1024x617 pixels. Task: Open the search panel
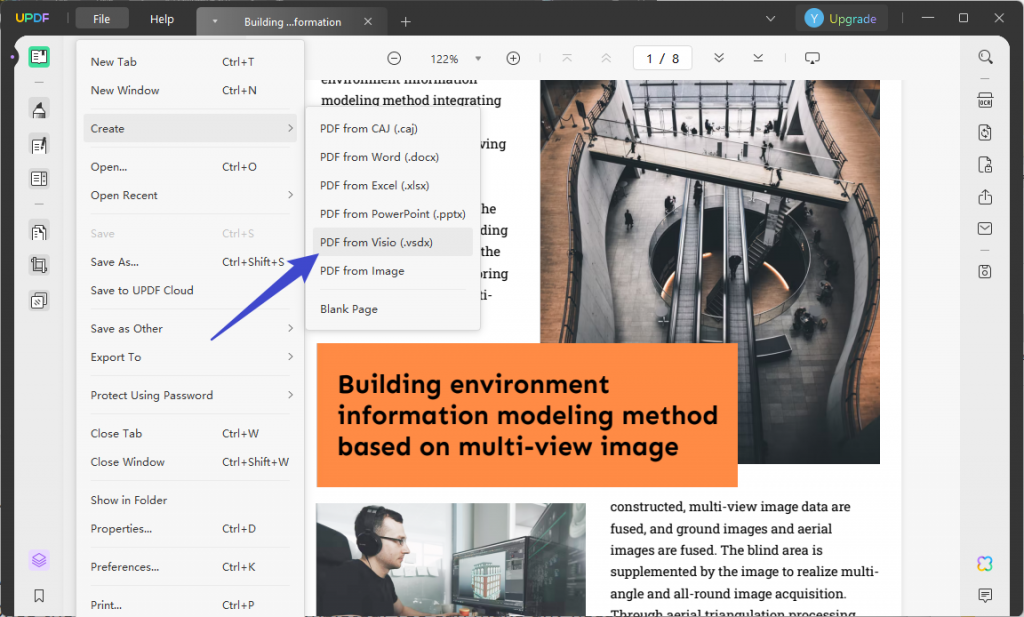(986, 57)
